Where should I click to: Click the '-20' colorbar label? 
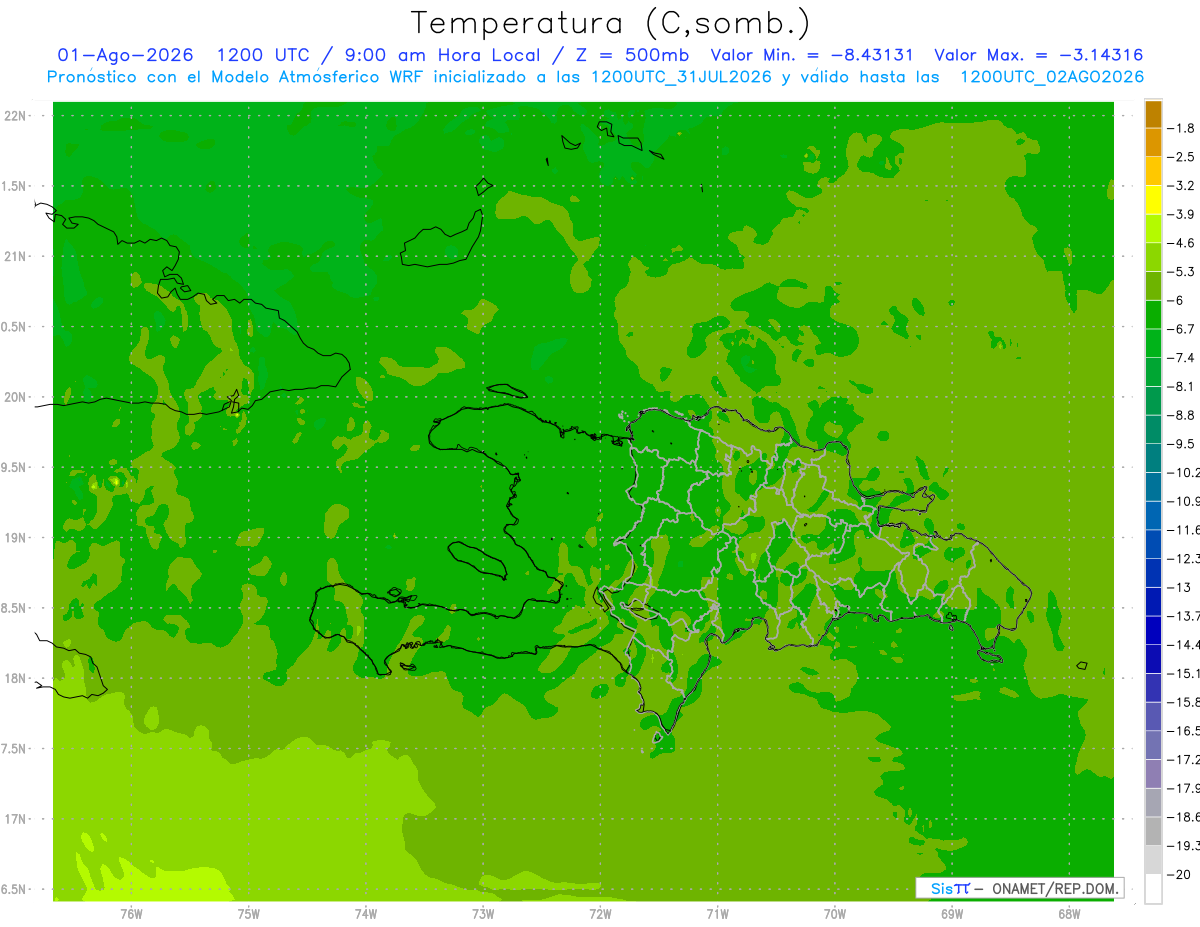pyautogui.click(x=1180, y=874)
